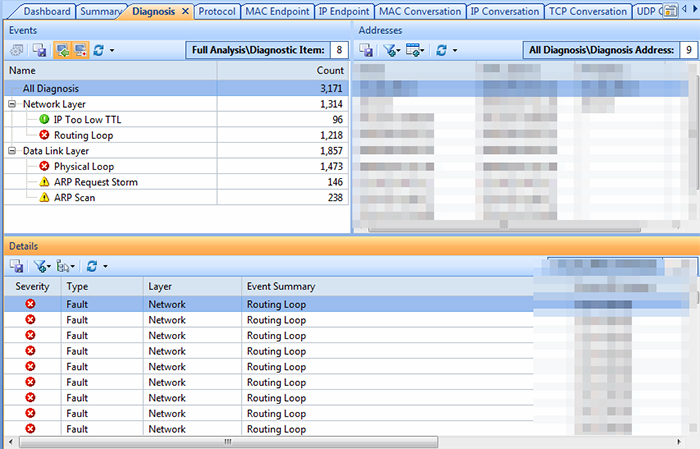Select the Physical Loop diagnosis item

point(84,167)
